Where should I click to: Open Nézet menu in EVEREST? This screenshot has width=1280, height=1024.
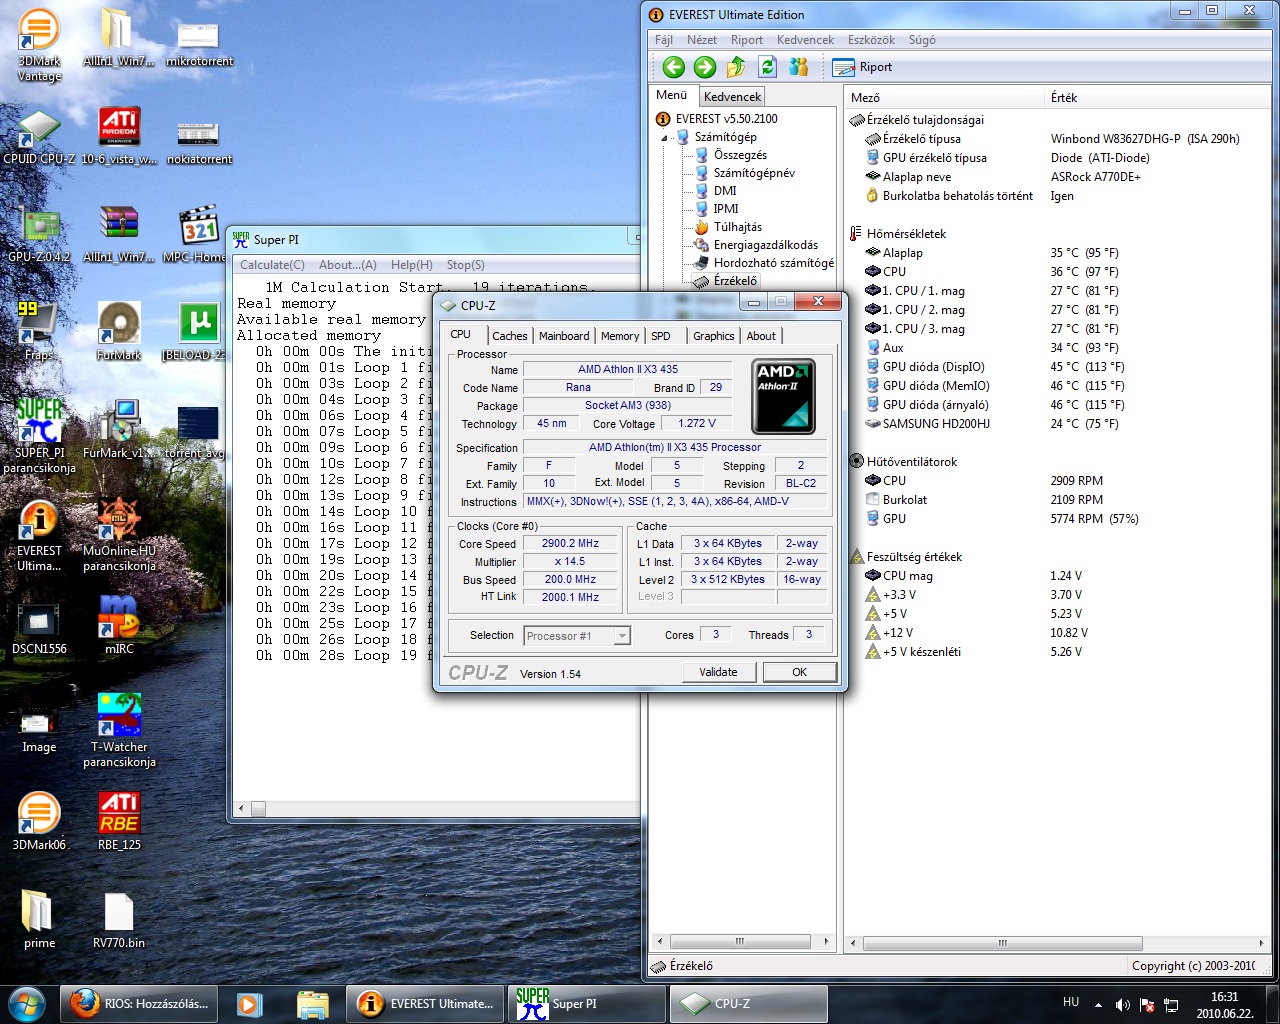(x=702, y=40)
